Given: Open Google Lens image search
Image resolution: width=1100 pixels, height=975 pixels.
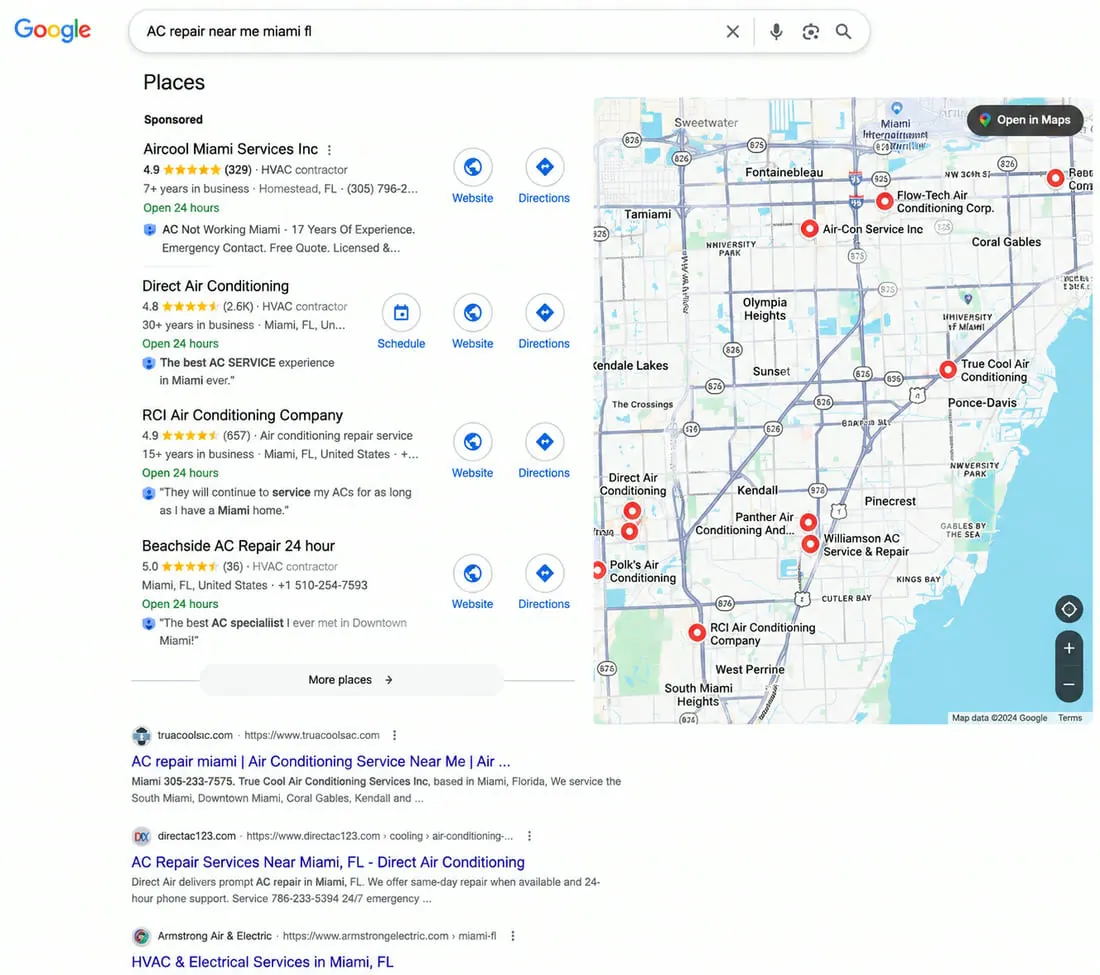Looking at the screenshot, I should click(x=810, y=32).
